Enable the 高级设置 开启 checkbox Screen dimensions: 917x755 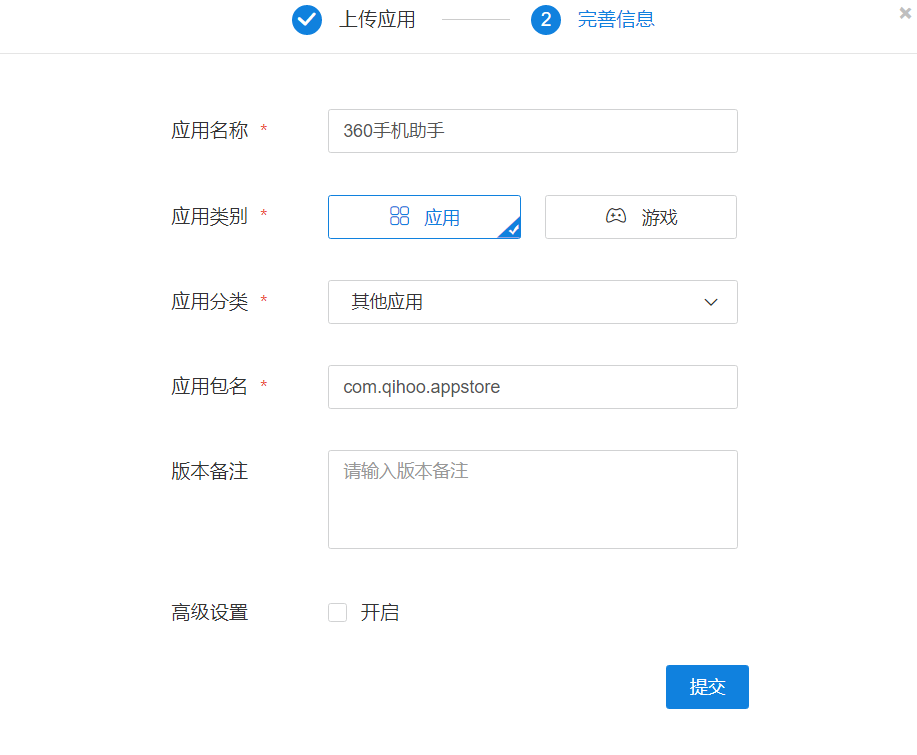tap(337, 612)
